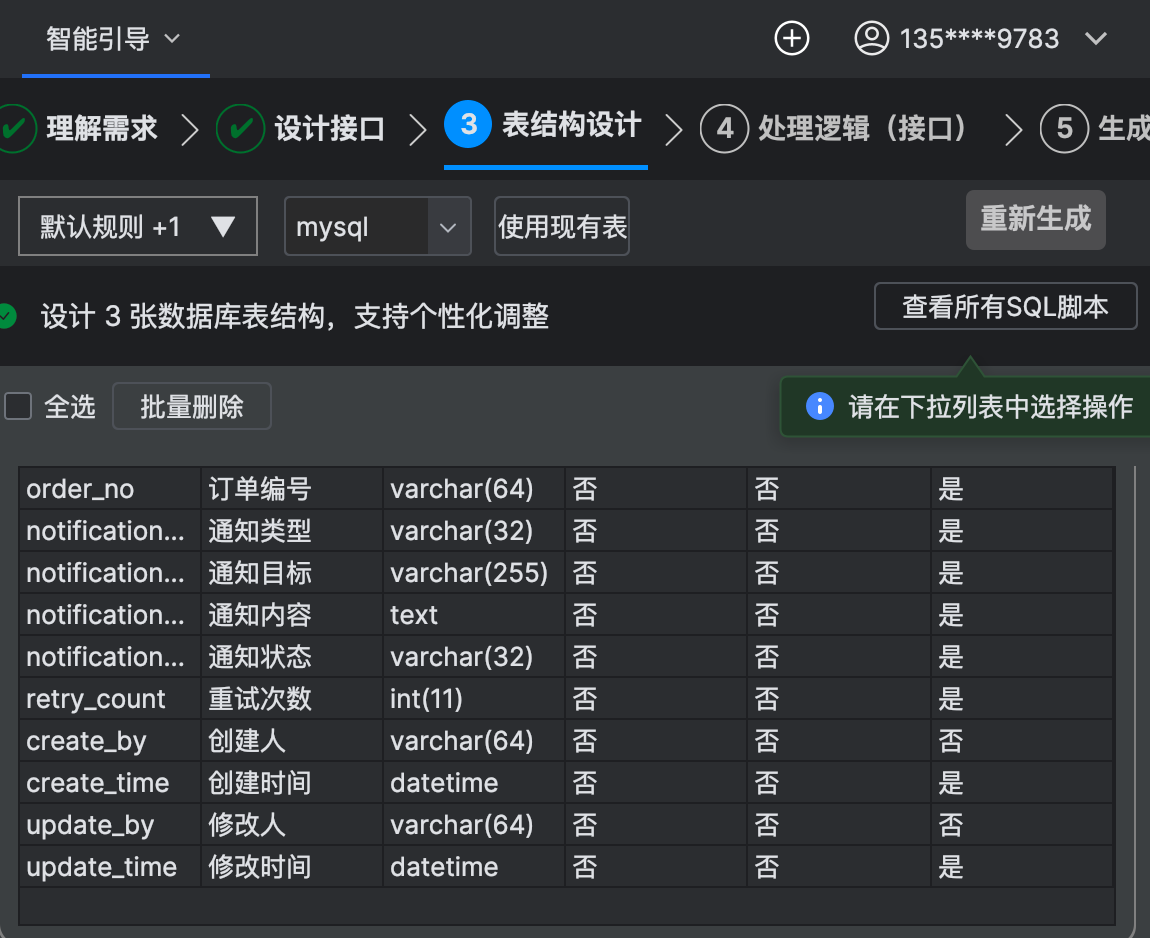Click the green status check beside 设计 3 张数据库表结构
1150x938 pixels.
coord(7,316)
